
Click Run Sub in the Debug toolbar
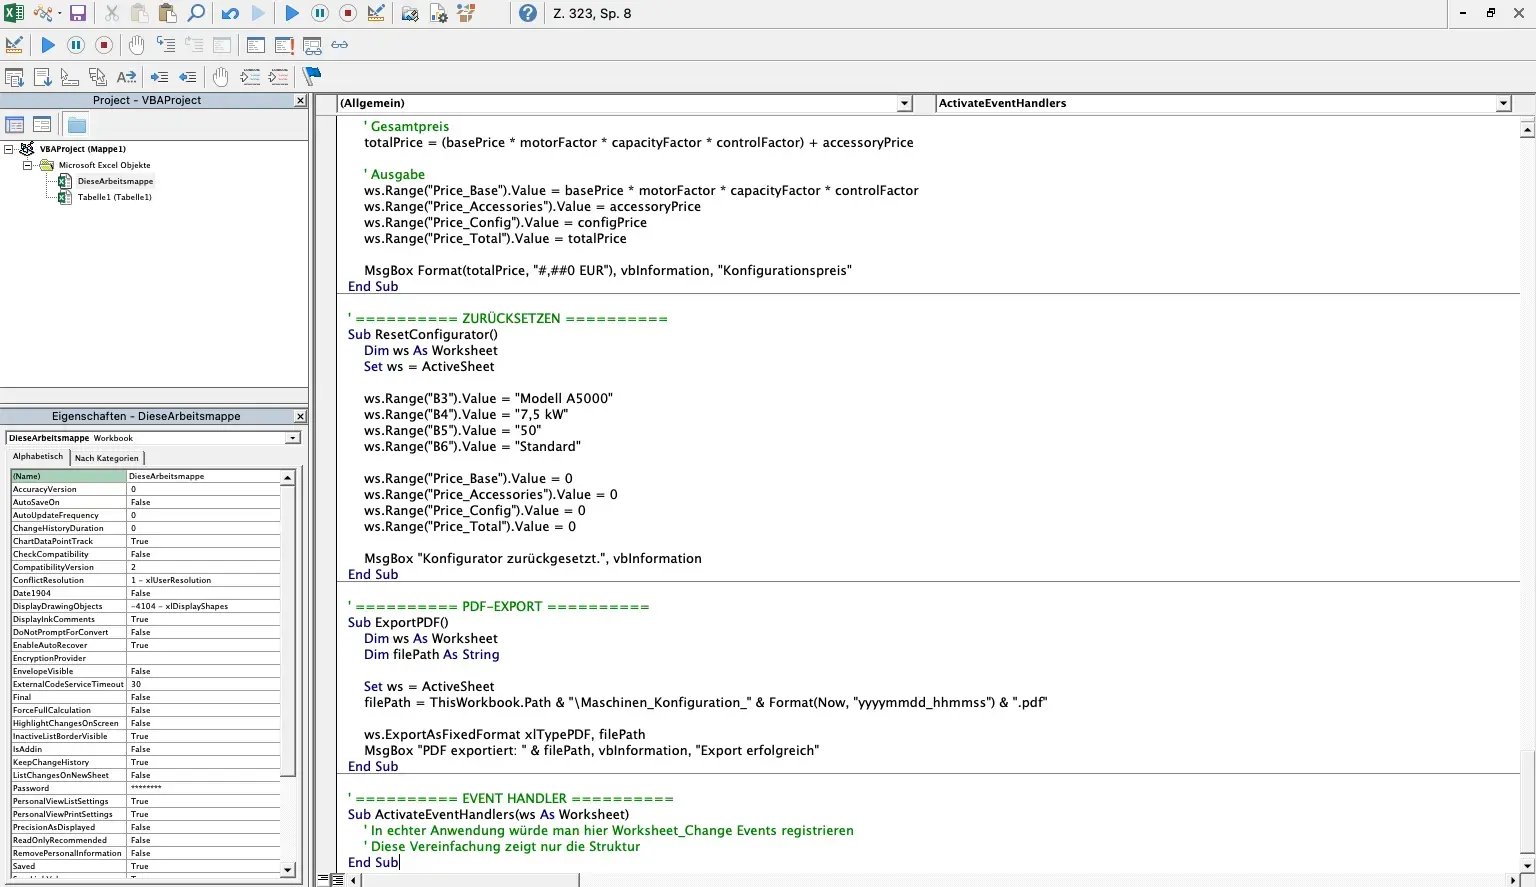pyautogui.click(x=48, y=45)
